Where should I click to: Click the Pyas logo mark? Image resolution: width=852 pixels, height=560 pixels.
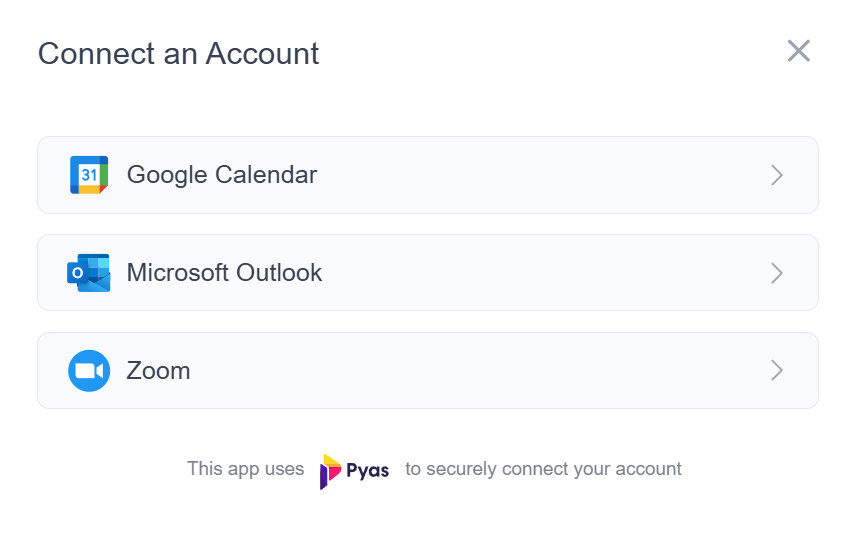(x=330, y=471)
